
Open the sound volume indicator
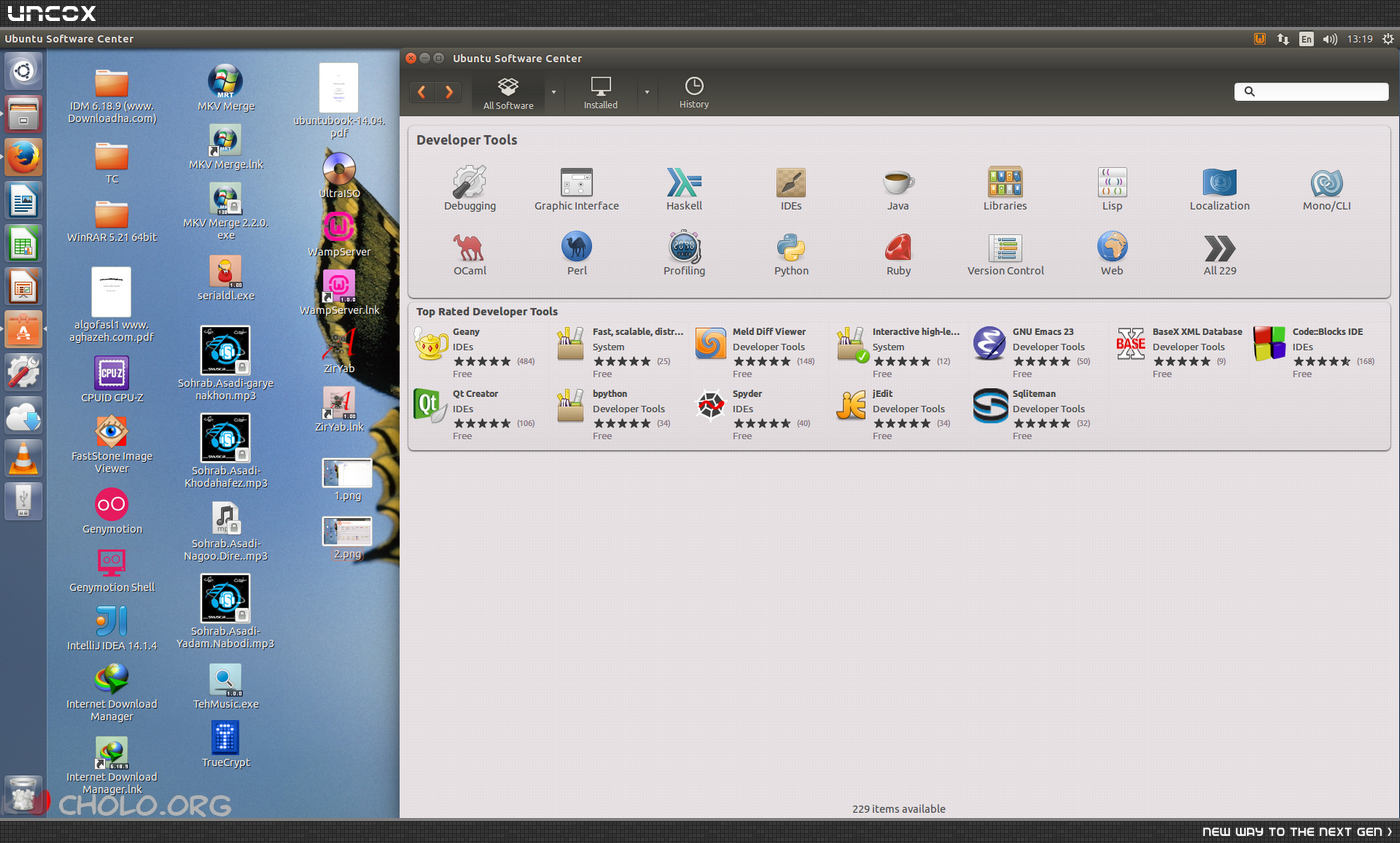pyautogui.click(x=1330, y=39)
